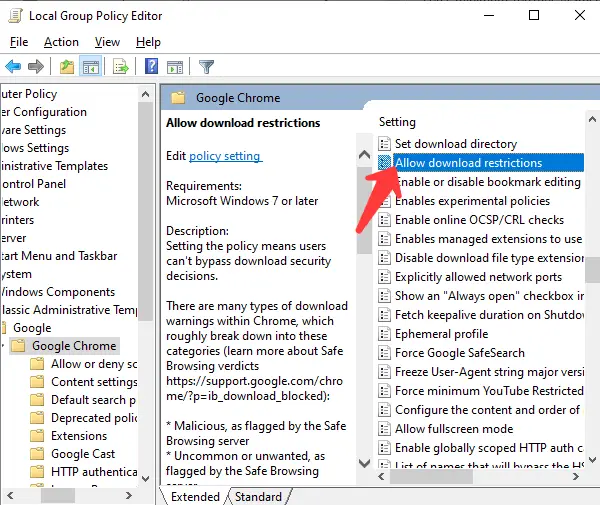Click the Allow fullscreen mode policy icon

click(384, 429)
